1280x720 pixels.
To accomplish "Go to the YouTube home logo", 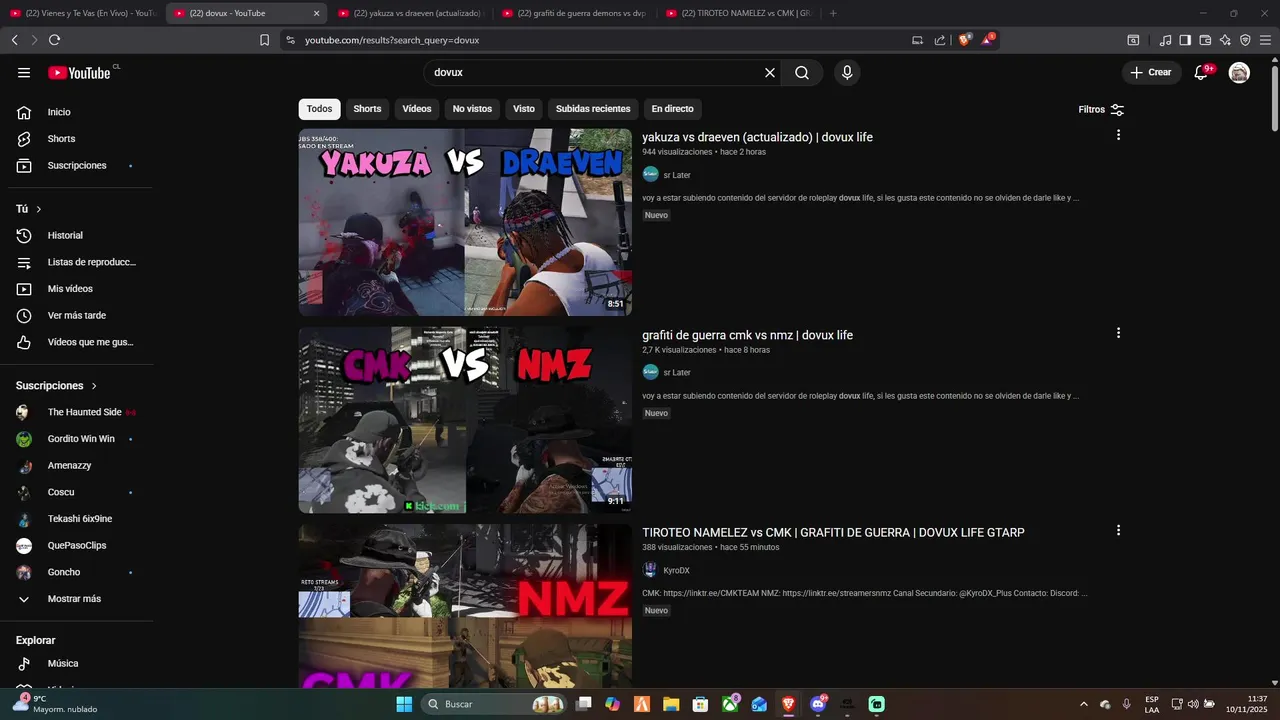I will (79, 73).
